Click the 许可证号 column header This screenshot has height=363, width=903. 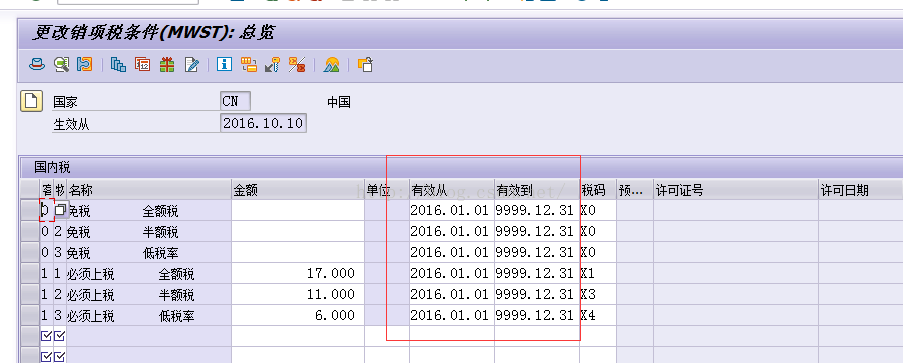(x=736, y=190)
